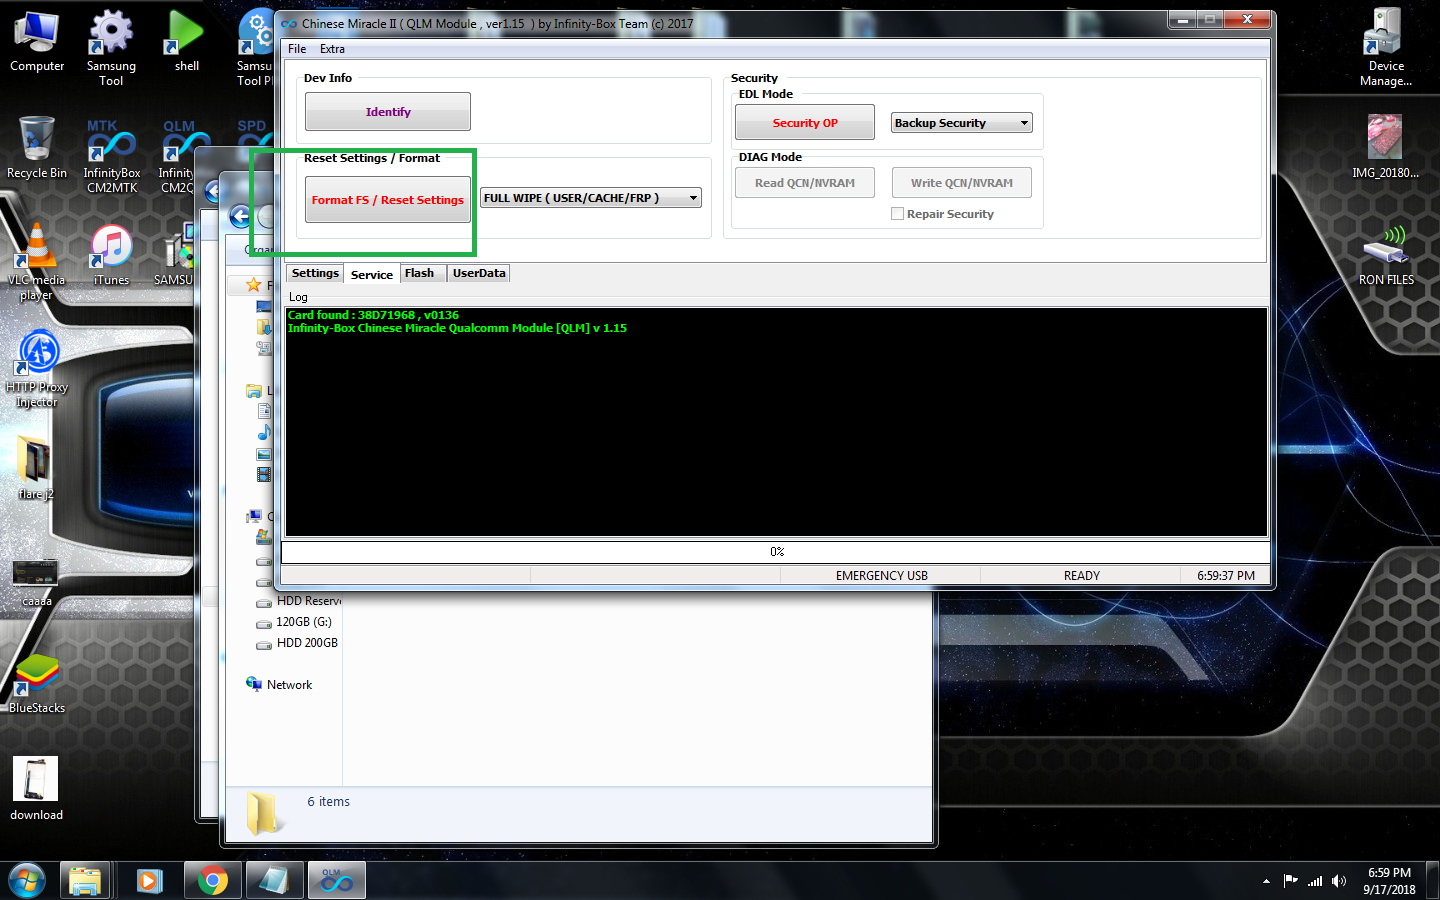Open the BlueStacks shortcut
The width and height of the screenshot is (1440, 900).
tap(37, 683)
